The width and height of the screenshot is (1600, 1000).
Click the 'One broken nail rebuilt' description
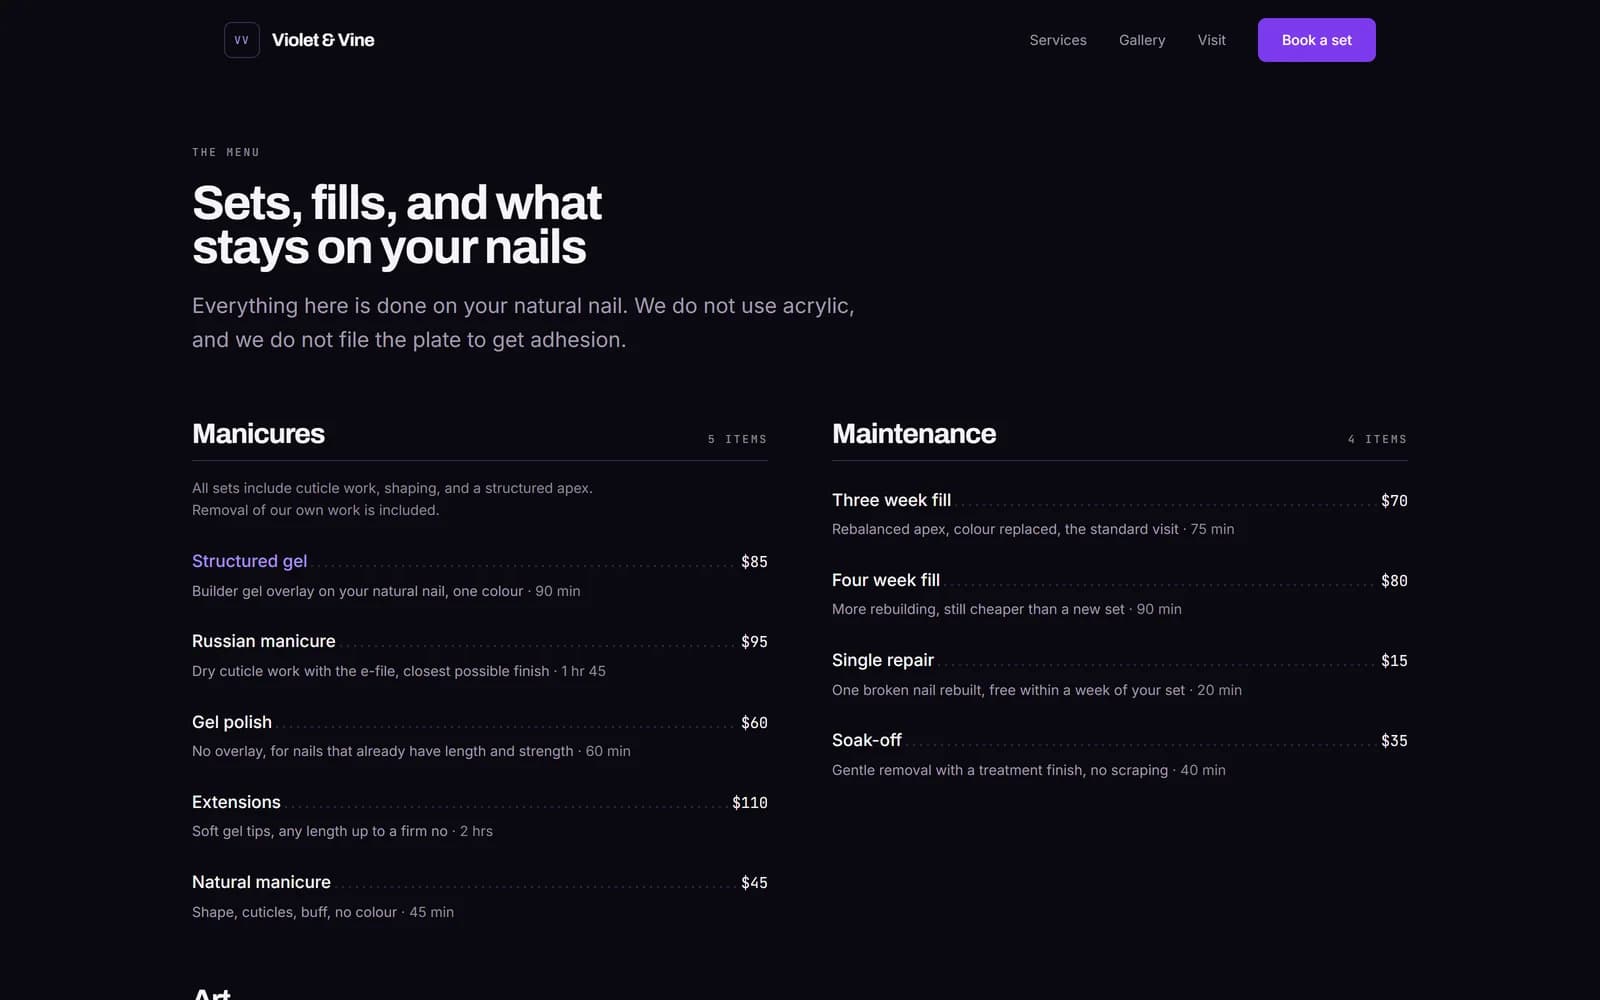(1037, 690)
